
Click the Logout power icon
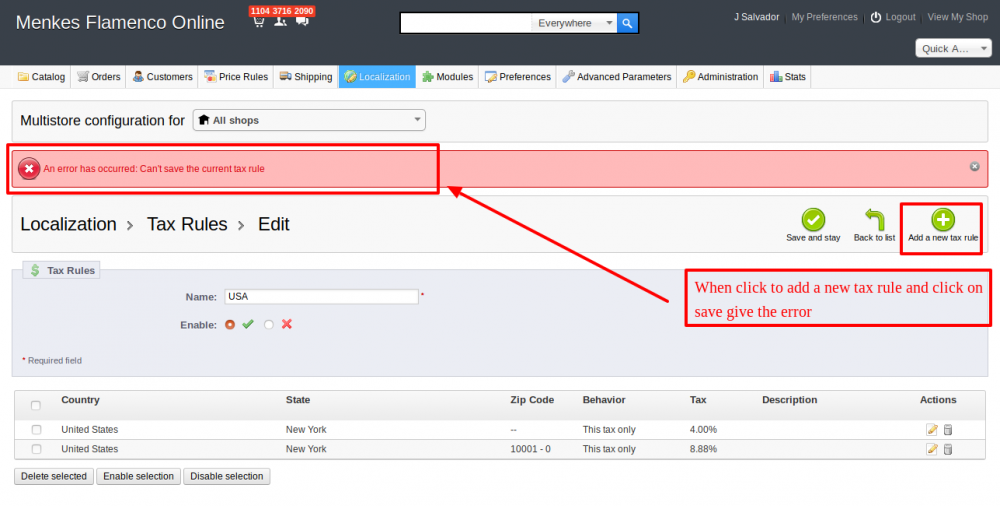point(876,17)
